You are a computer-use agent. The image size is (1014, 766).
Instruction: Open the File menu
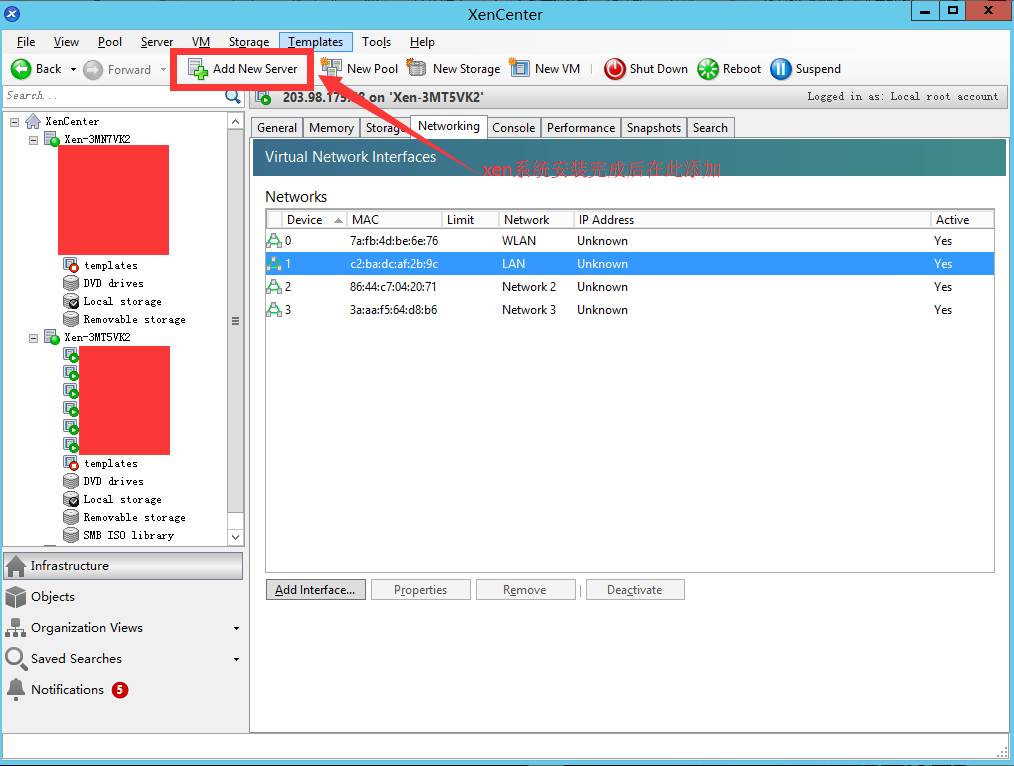tap(26, 42)
